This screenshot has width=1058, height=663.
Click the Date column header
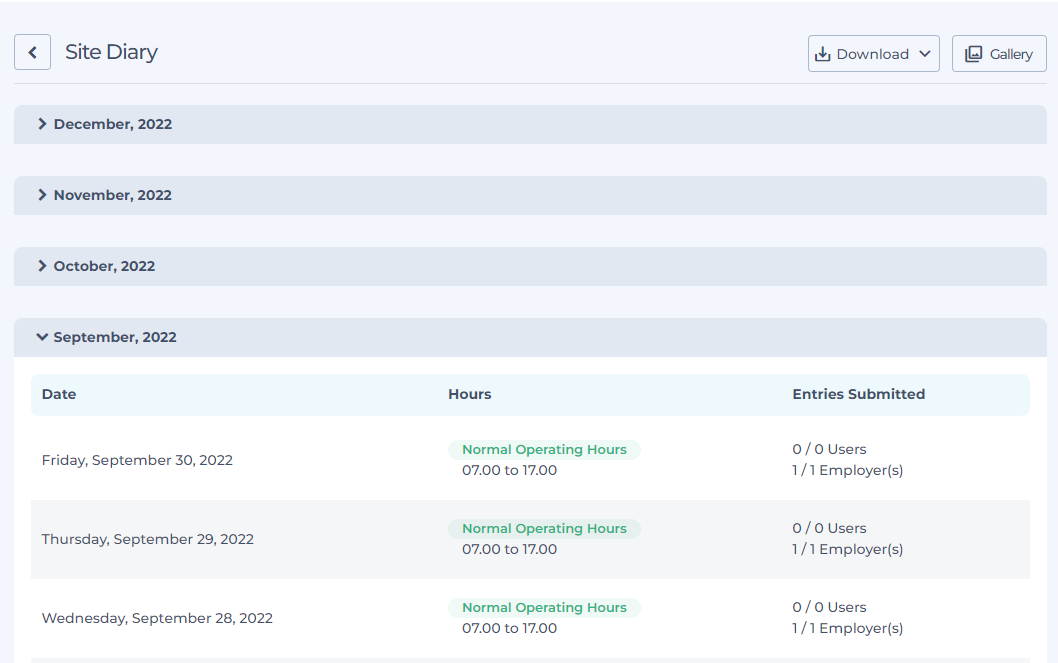click(59, 394)
